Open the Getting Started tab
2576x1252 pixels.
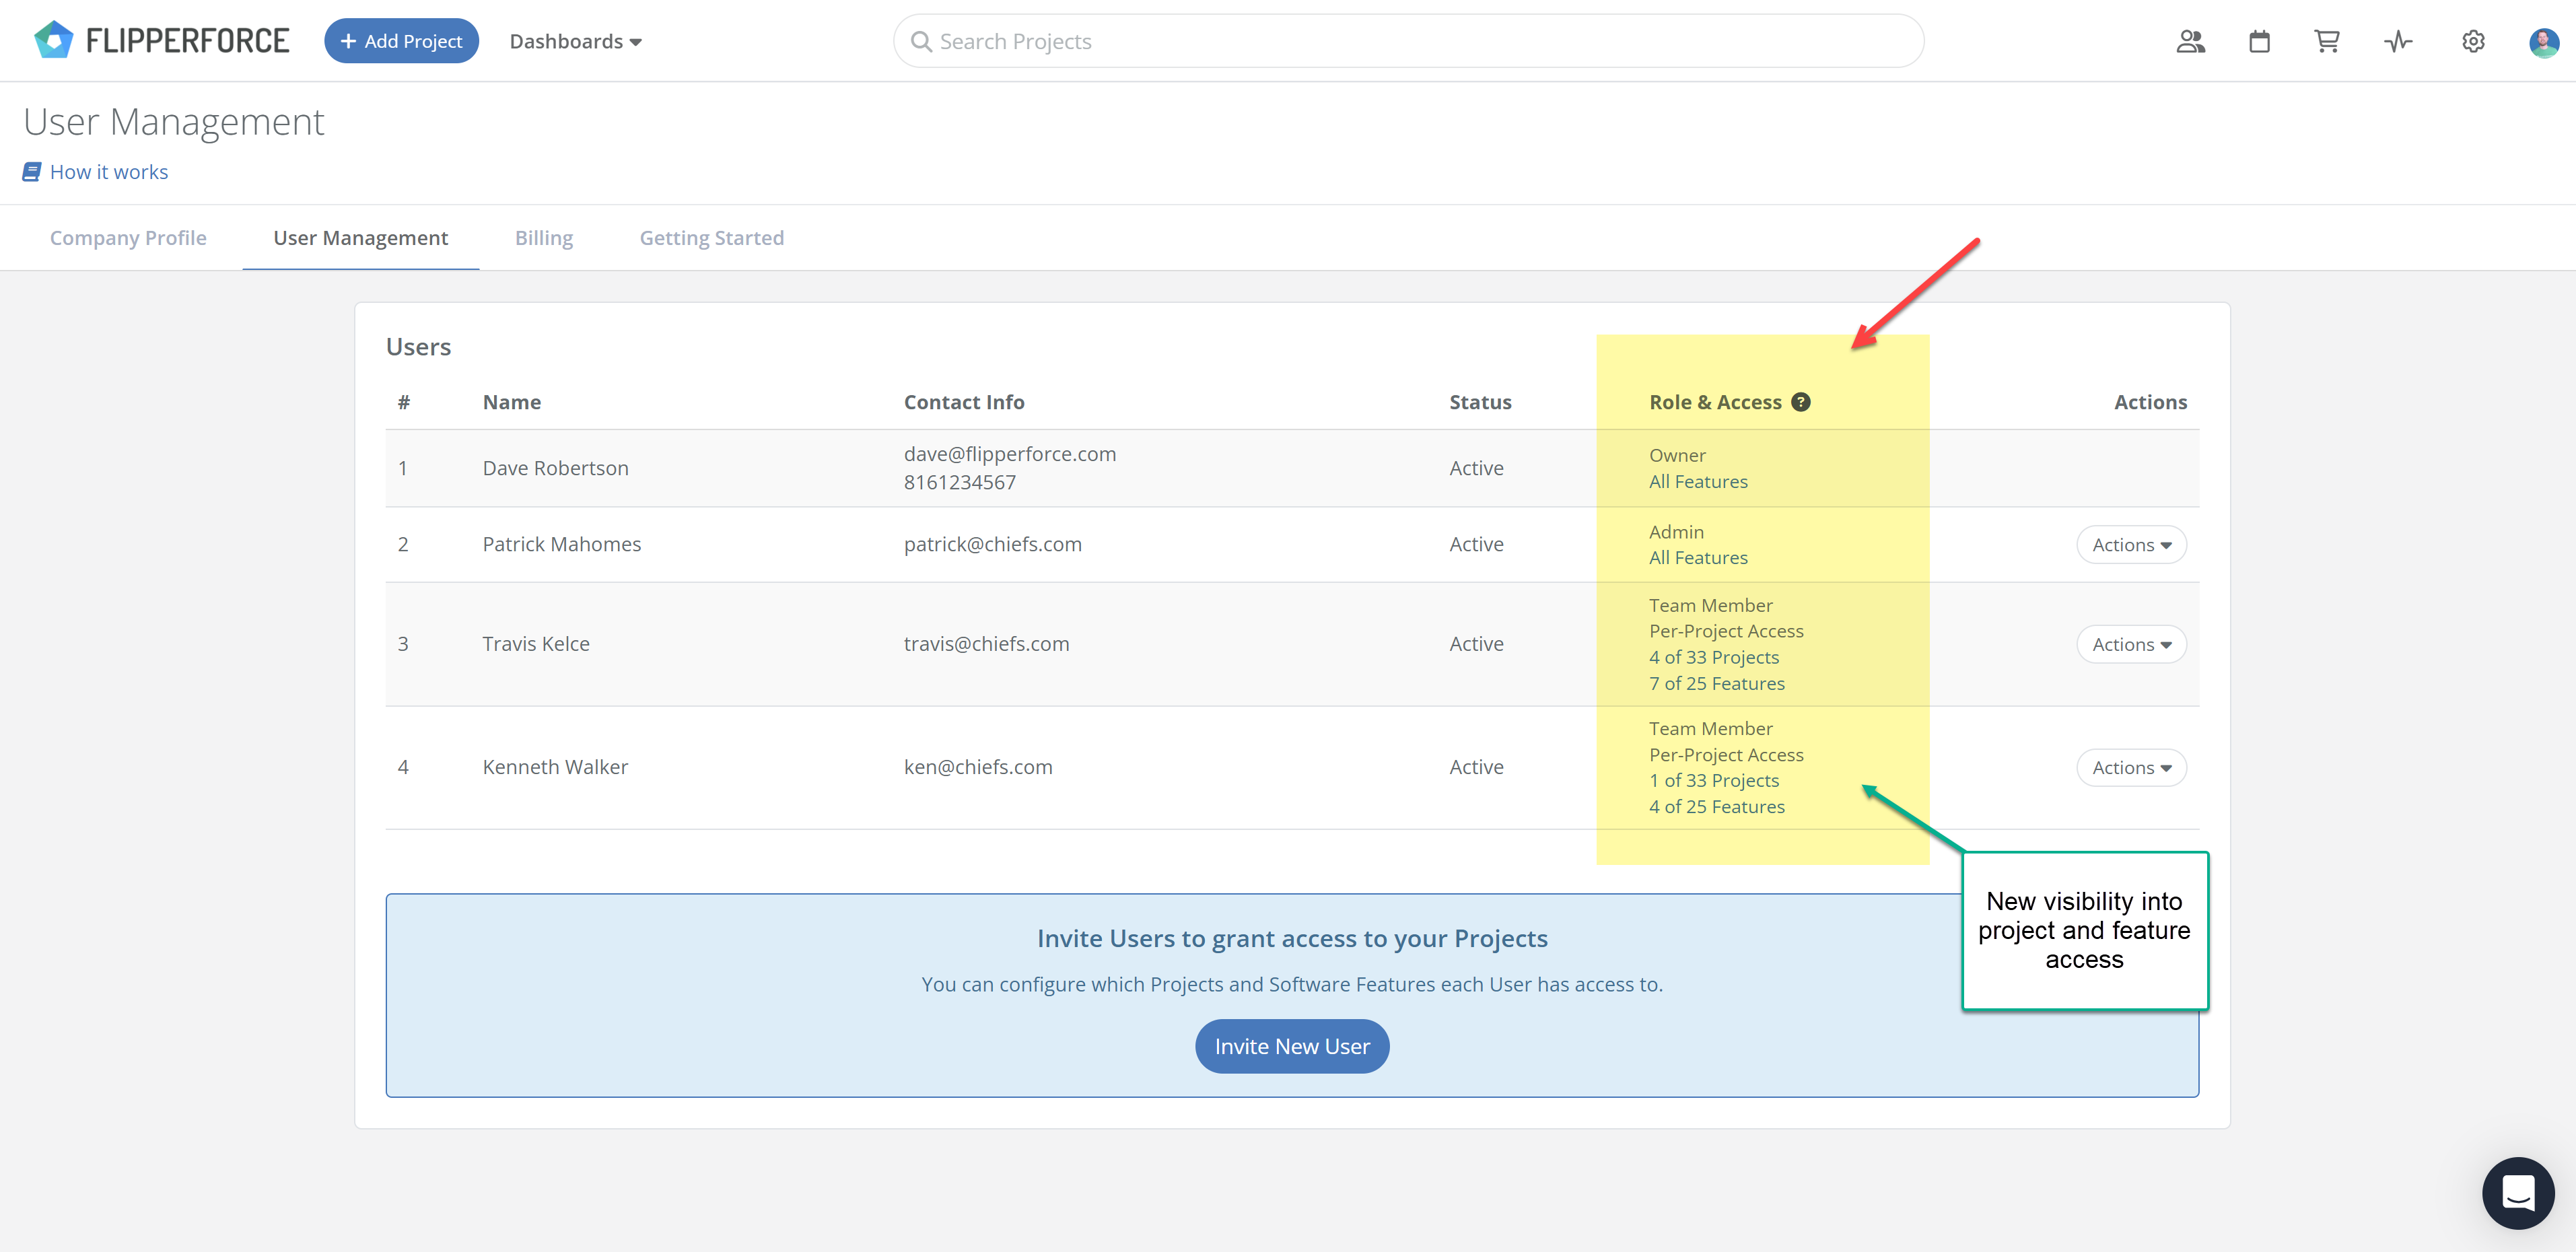coord(712,238)
